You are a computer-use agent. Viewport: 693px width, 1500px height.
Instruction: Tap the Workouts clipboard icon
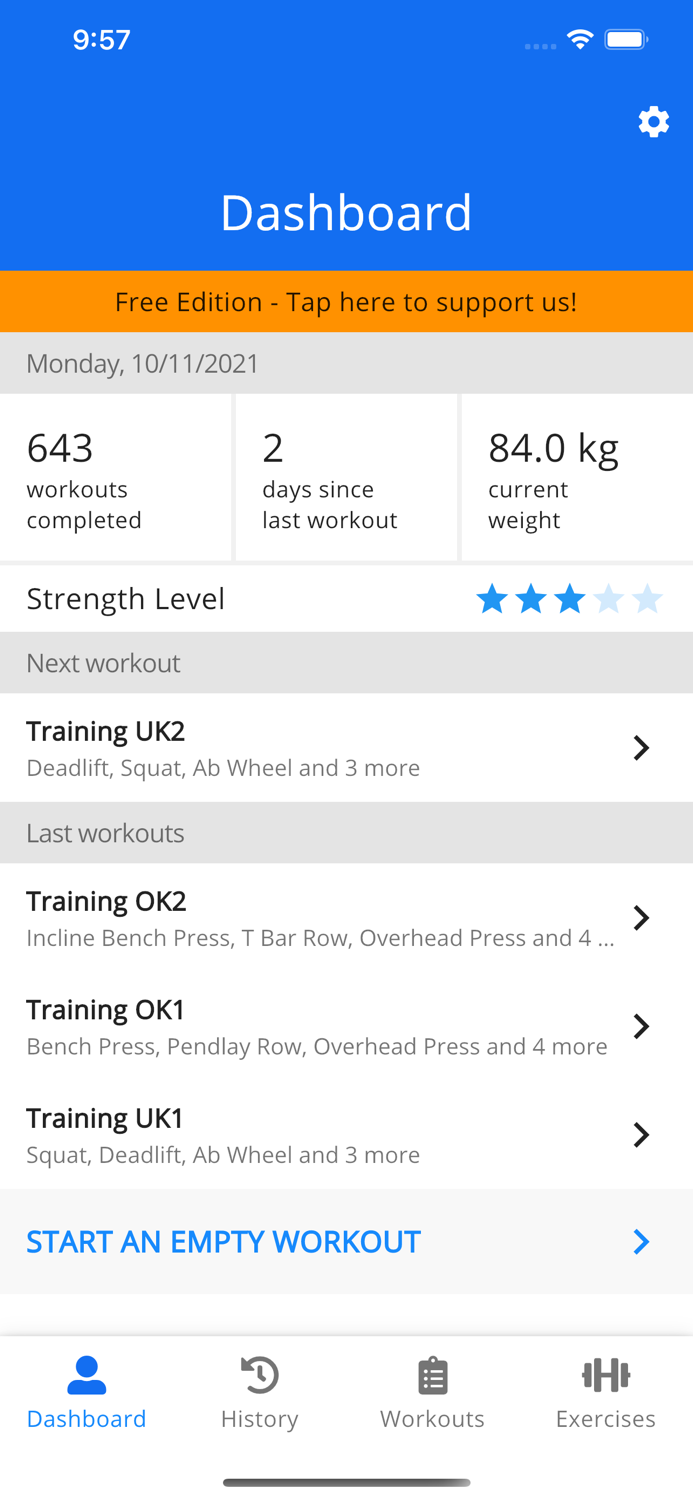point(432,1375)
